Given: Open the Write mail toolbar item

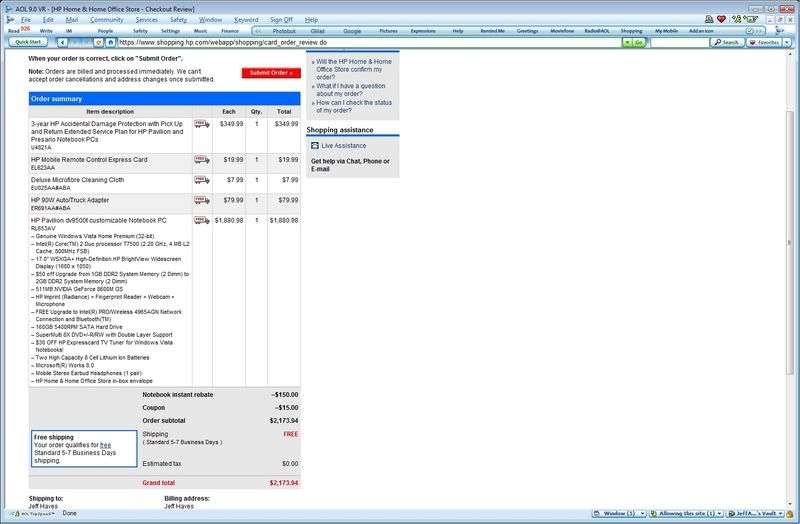Looking at the screenshot, I should click(46, 31).
